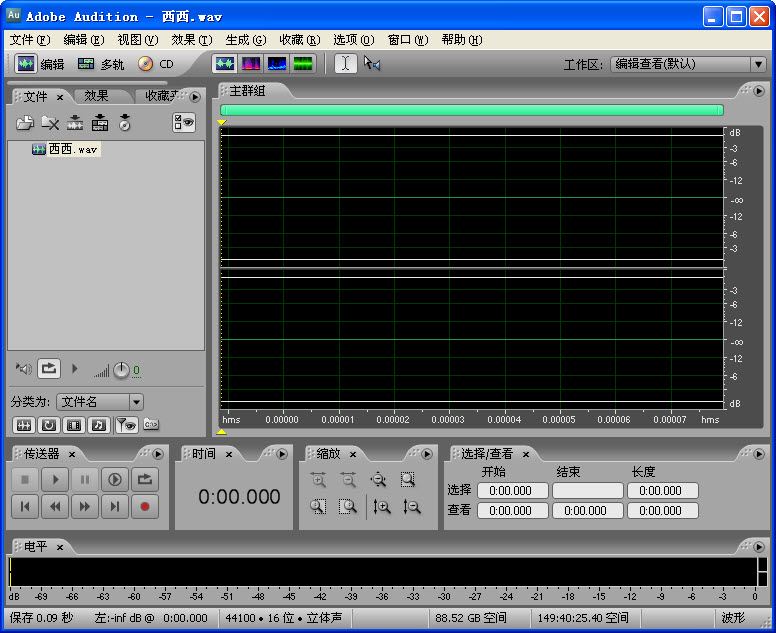
Task: Open the CD view
Action: click(155, 64)
